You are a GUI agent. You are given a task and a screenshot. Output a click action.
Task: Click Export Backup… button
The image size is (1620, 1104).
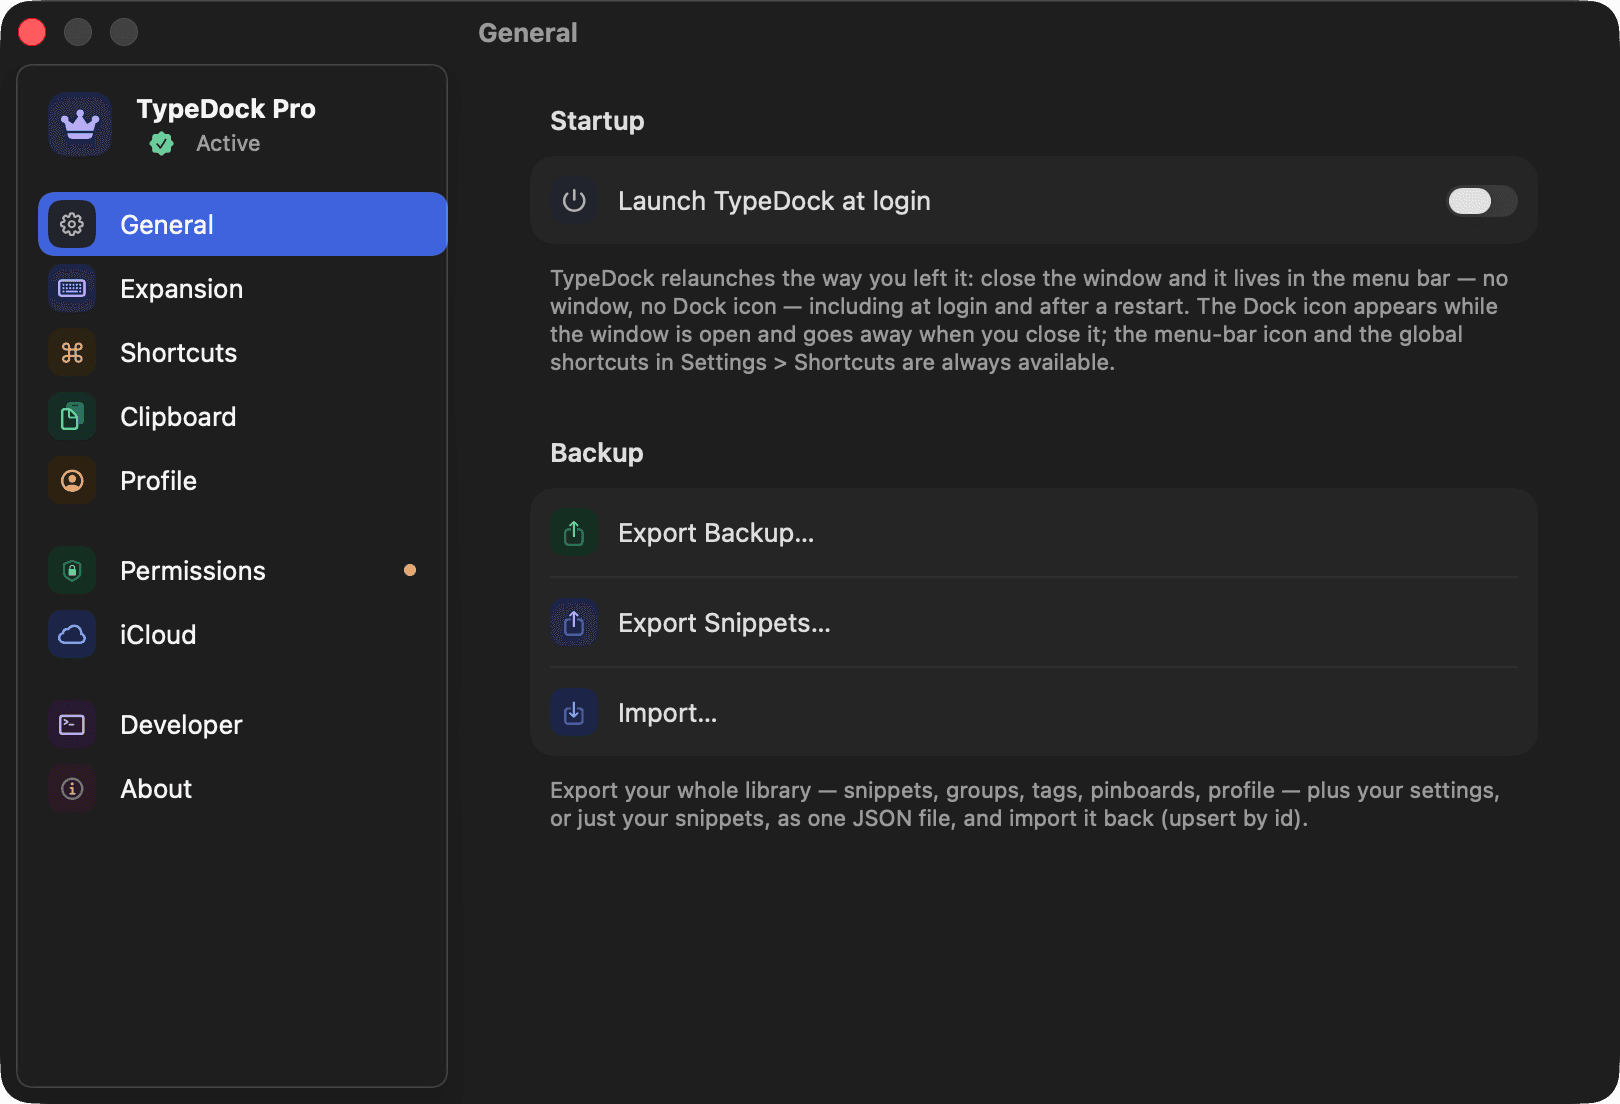pyautogui.click(x=1034, y=532)
